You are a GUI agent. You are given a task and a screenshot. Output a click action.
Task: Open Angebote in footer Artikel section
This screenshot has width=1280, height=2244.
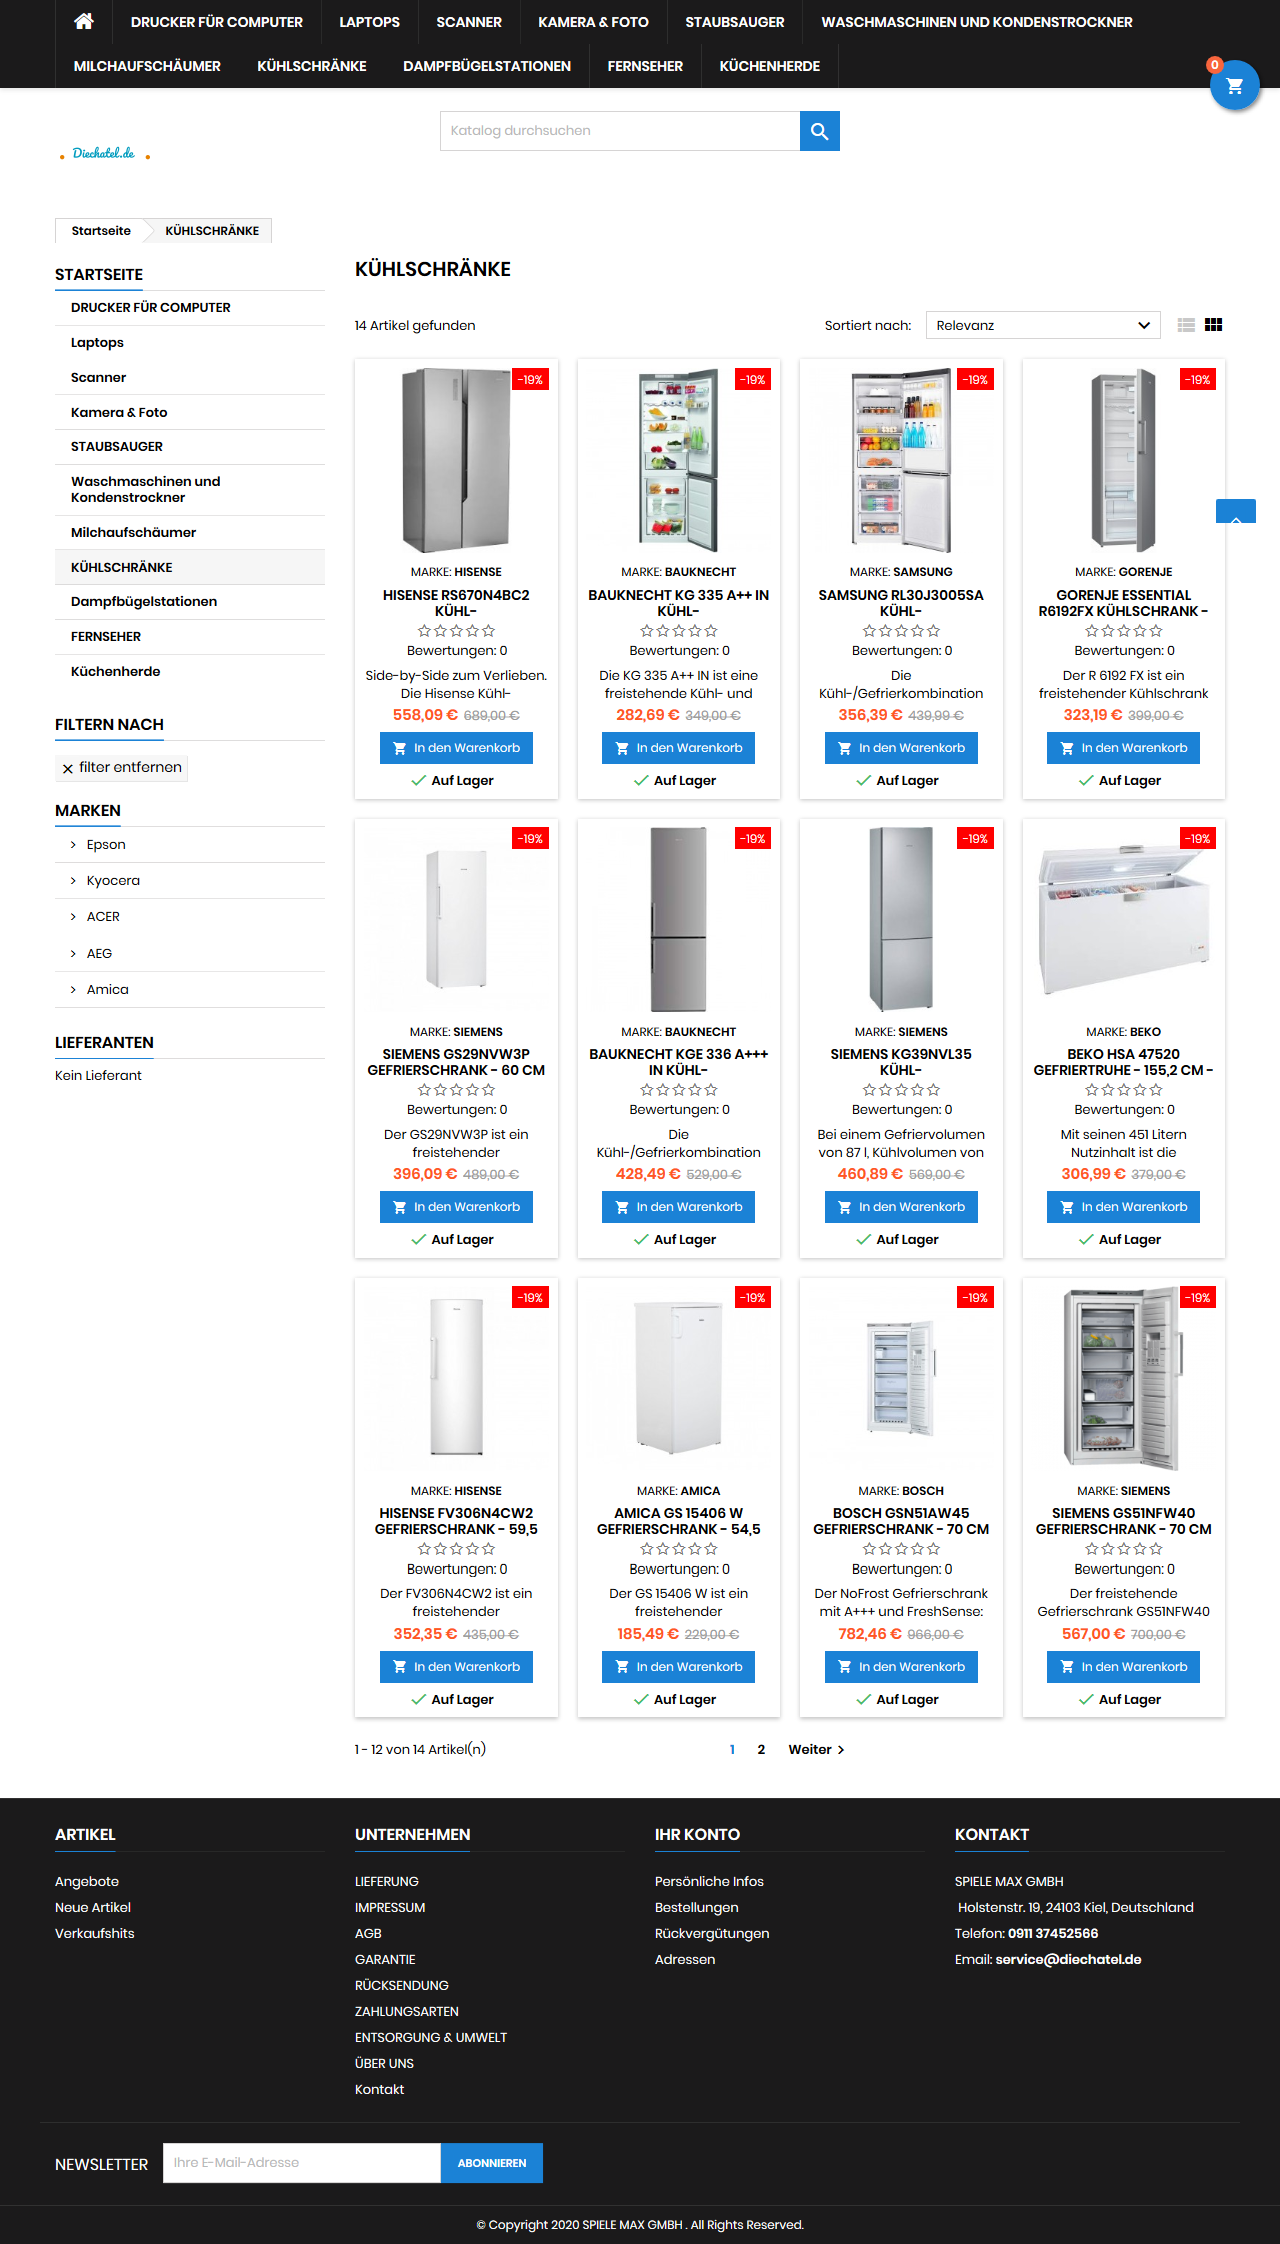tap(87, 1882)
